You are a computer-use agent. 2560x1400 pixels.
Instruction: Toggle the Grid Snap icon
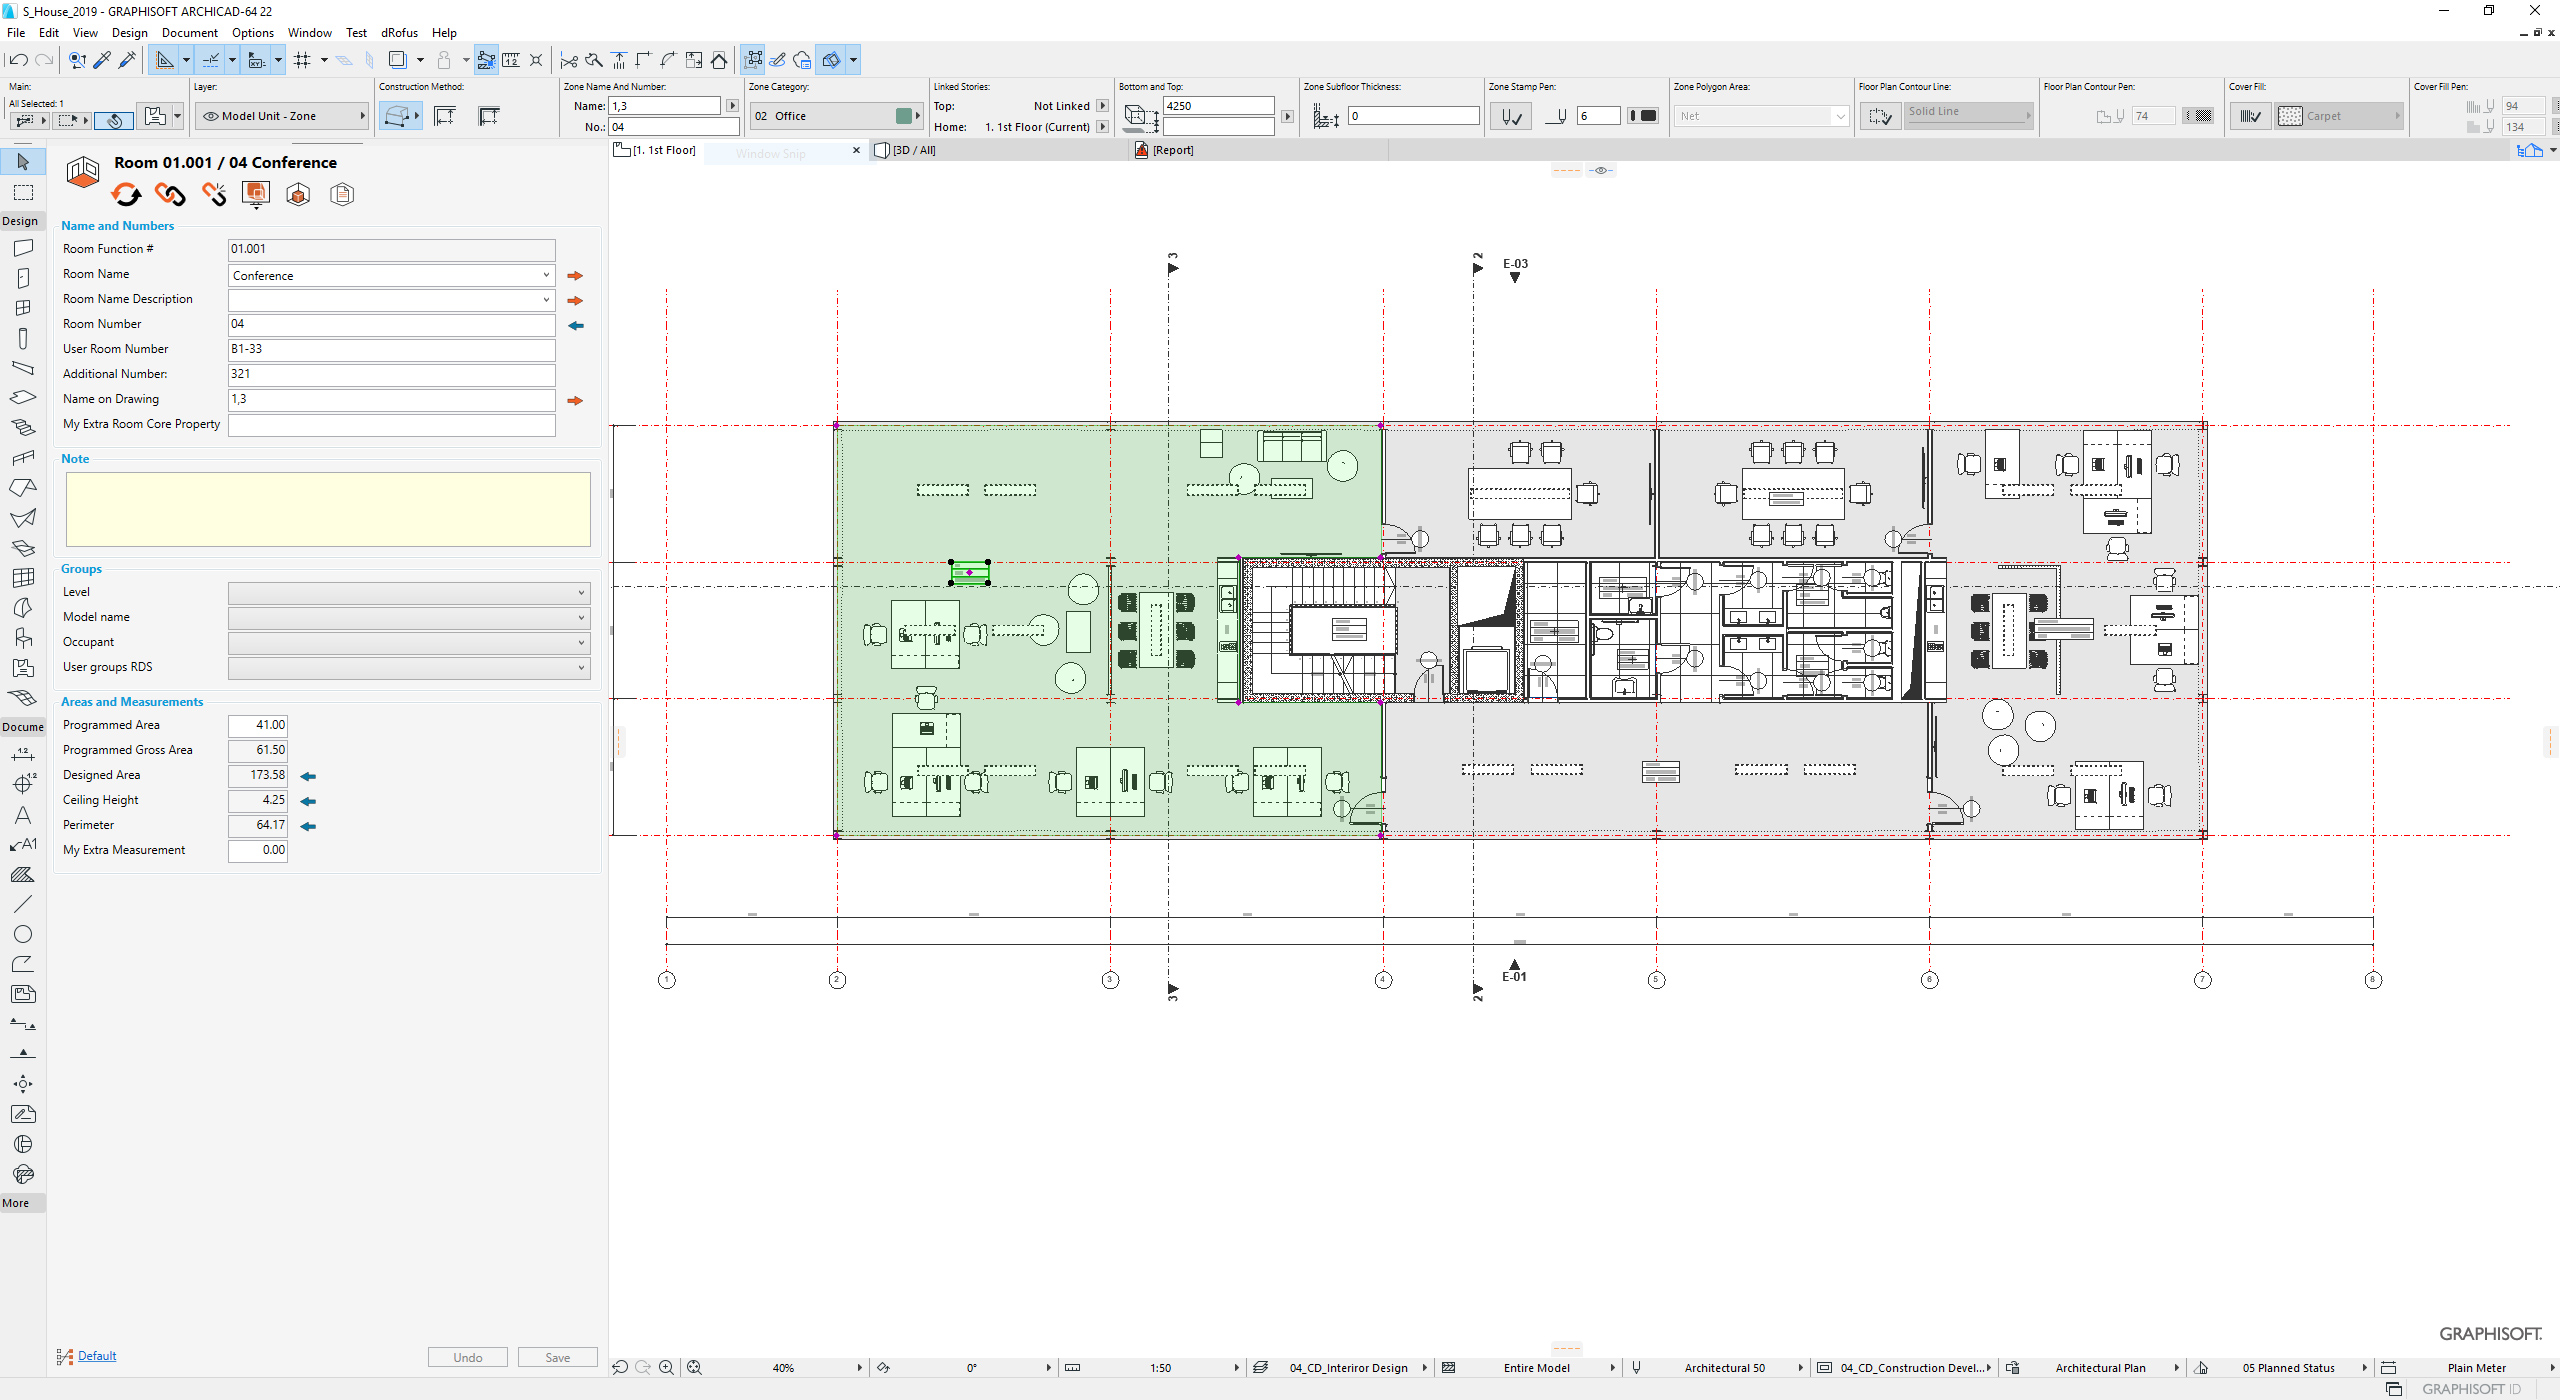point(302,60)
